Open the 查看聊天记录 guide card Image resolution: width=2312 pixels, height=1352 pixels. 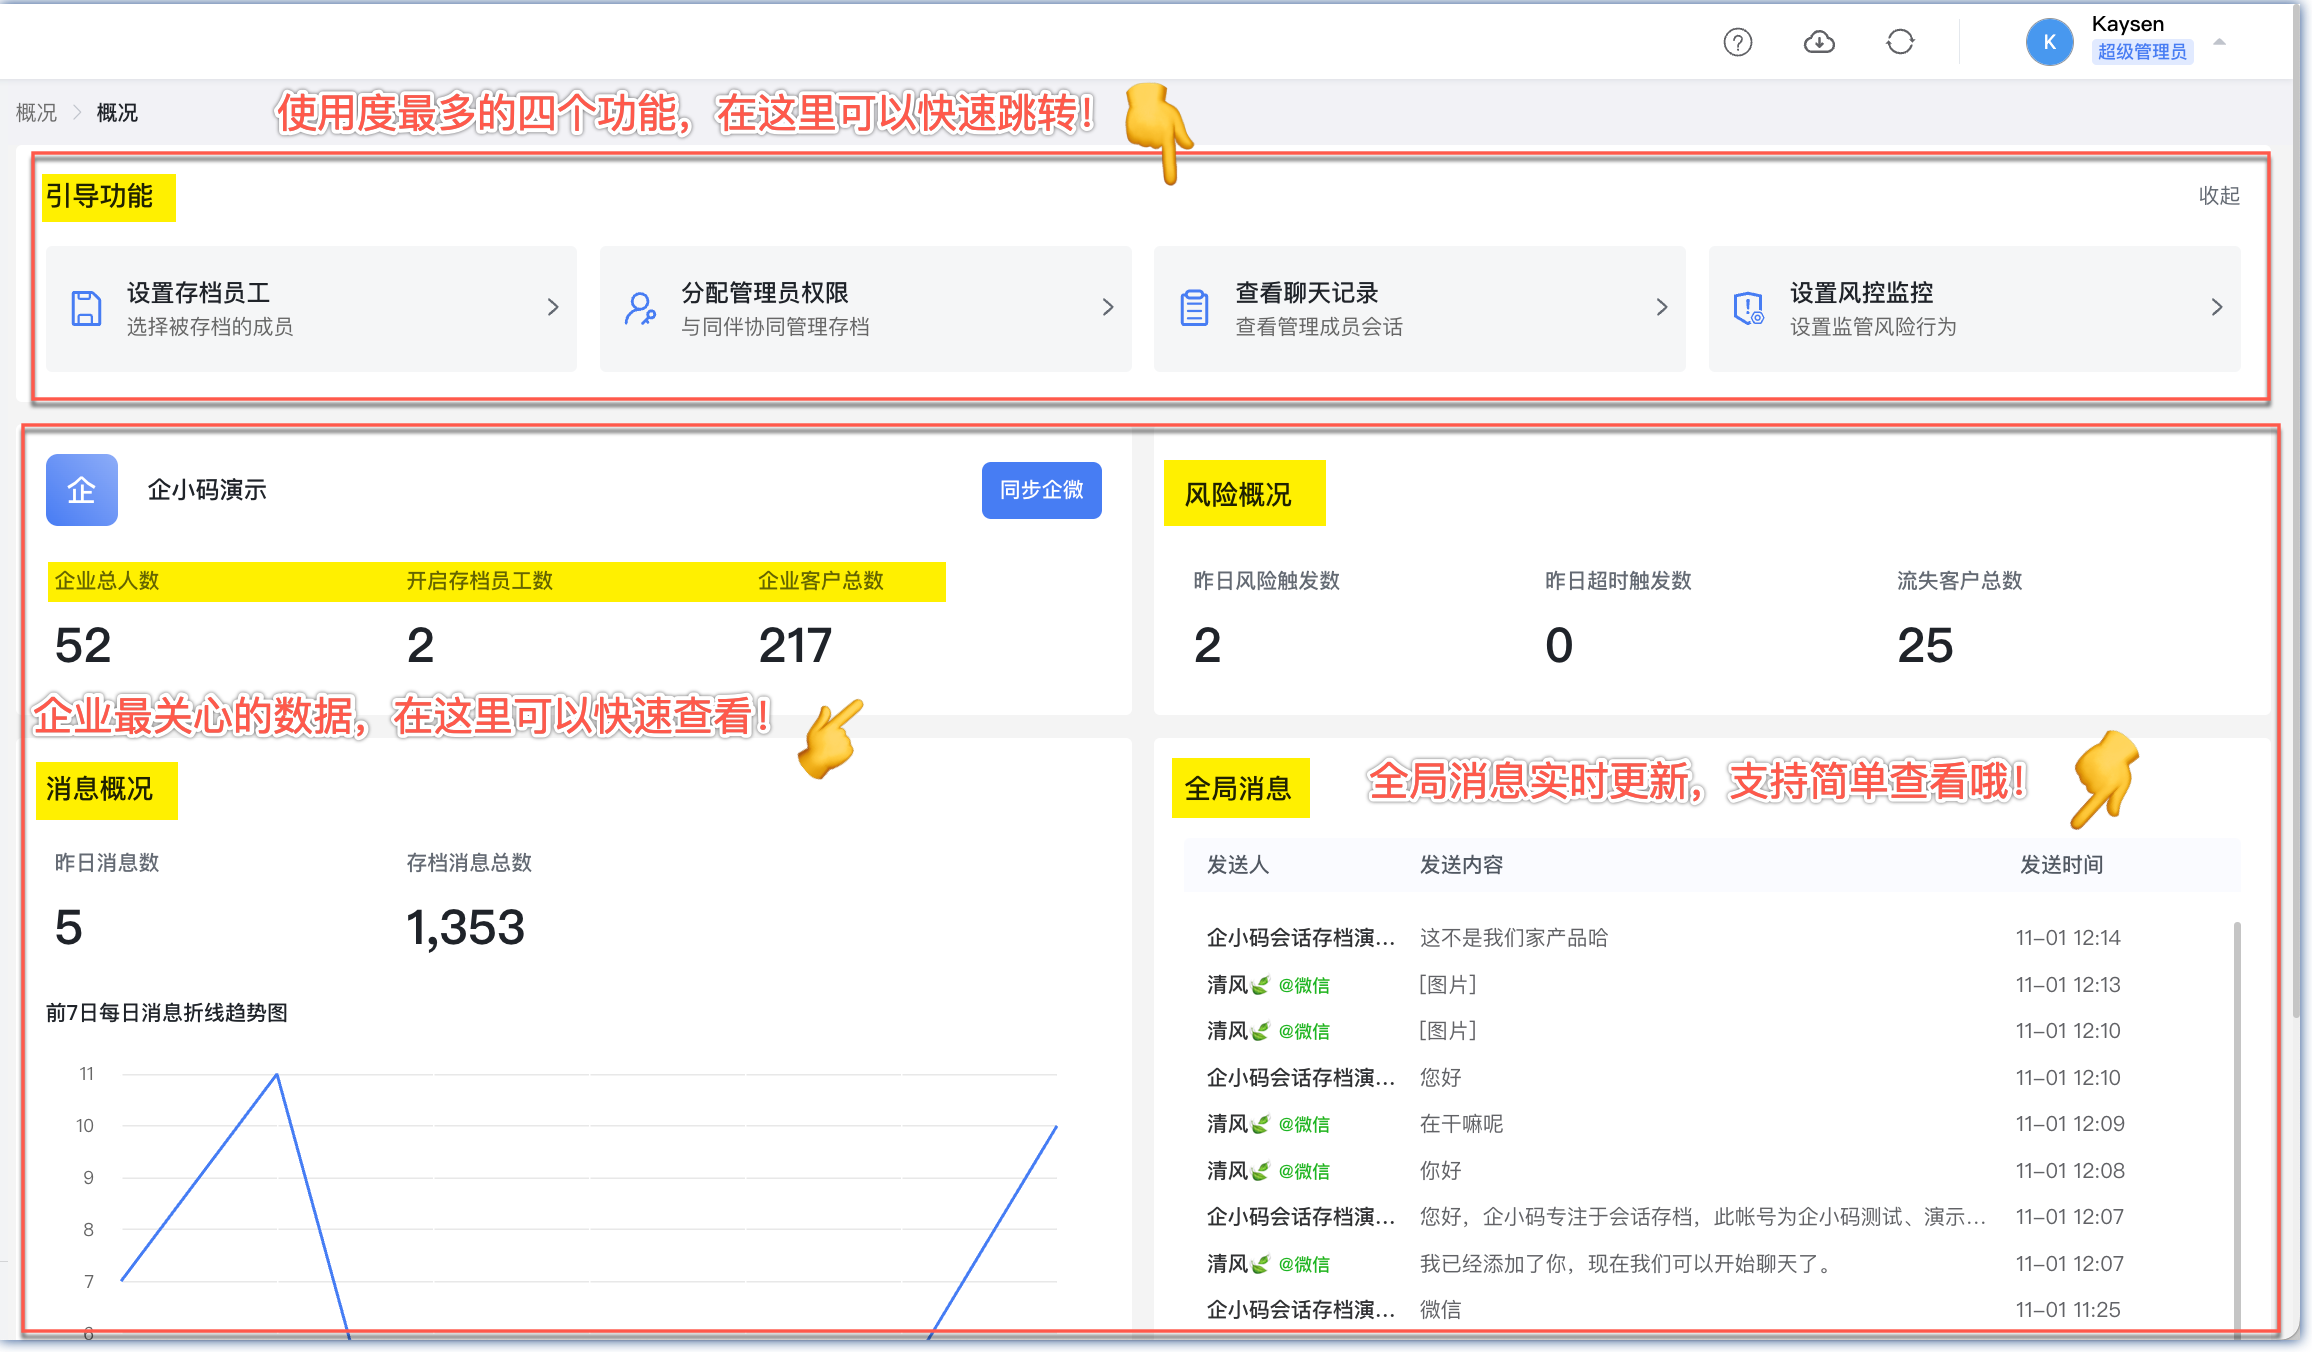click(1418, 308)
